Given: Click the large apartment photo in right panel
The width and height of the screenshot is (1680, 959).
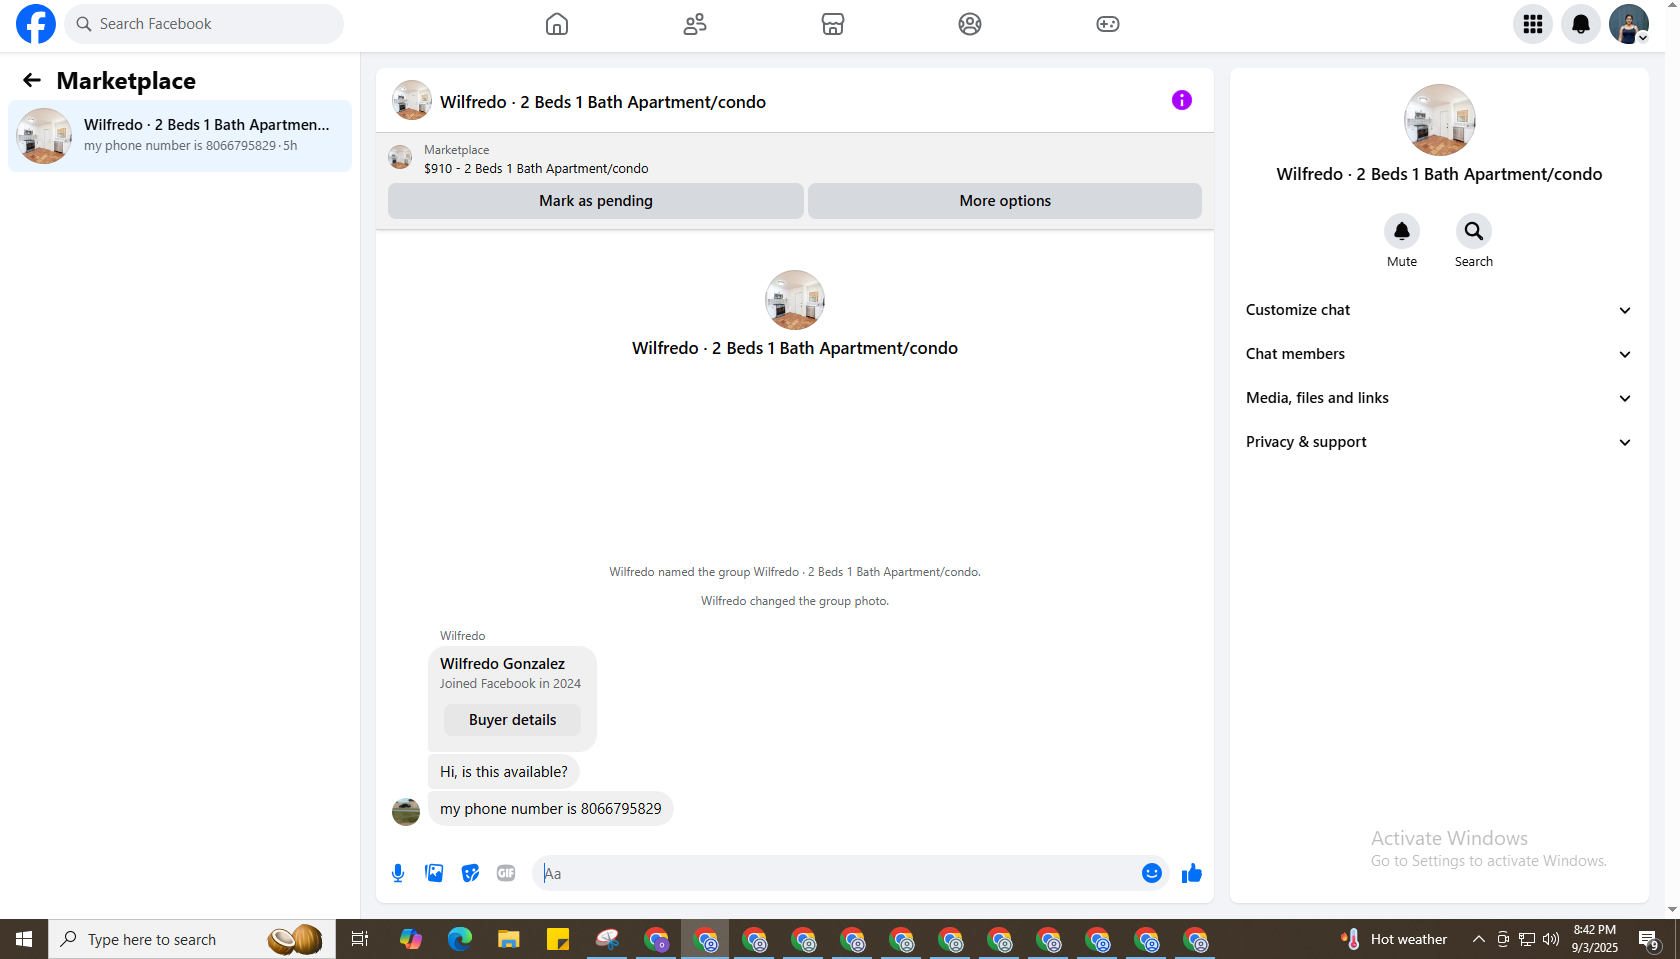Looking at the screenshot, I should point(1440,120).
